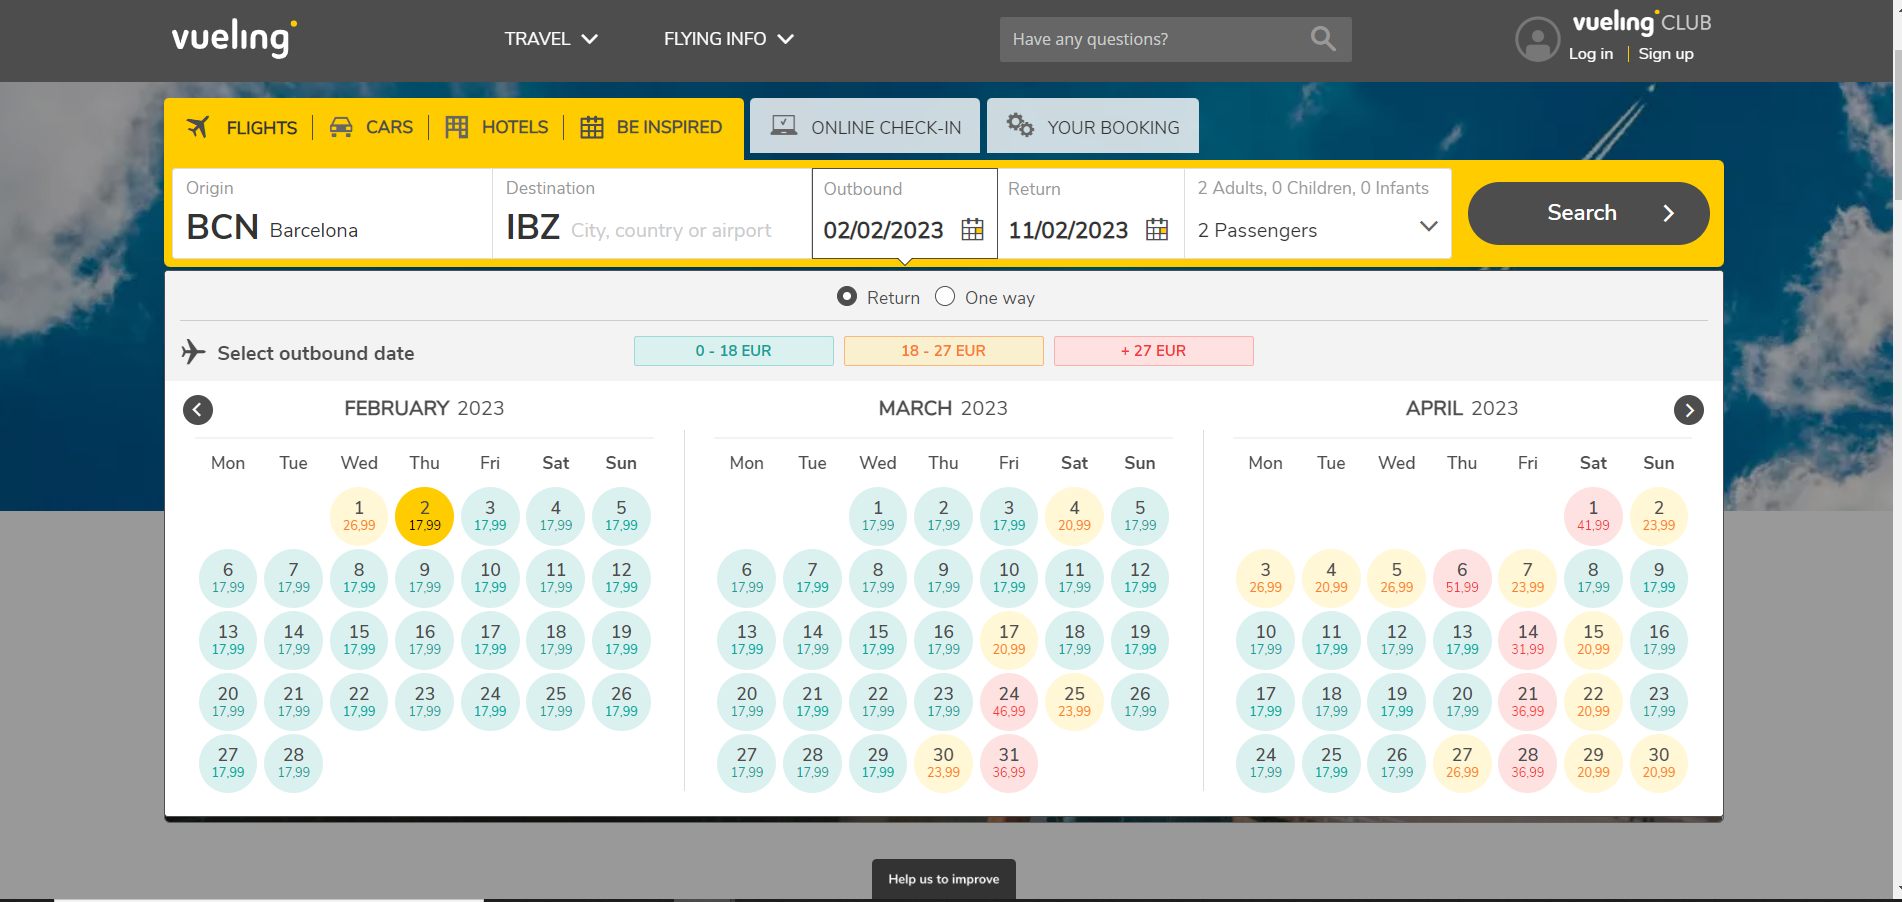The height and width of the screenshot is (902, 1902).
Task: Click the search magnifier icon
Action: 1322,39
